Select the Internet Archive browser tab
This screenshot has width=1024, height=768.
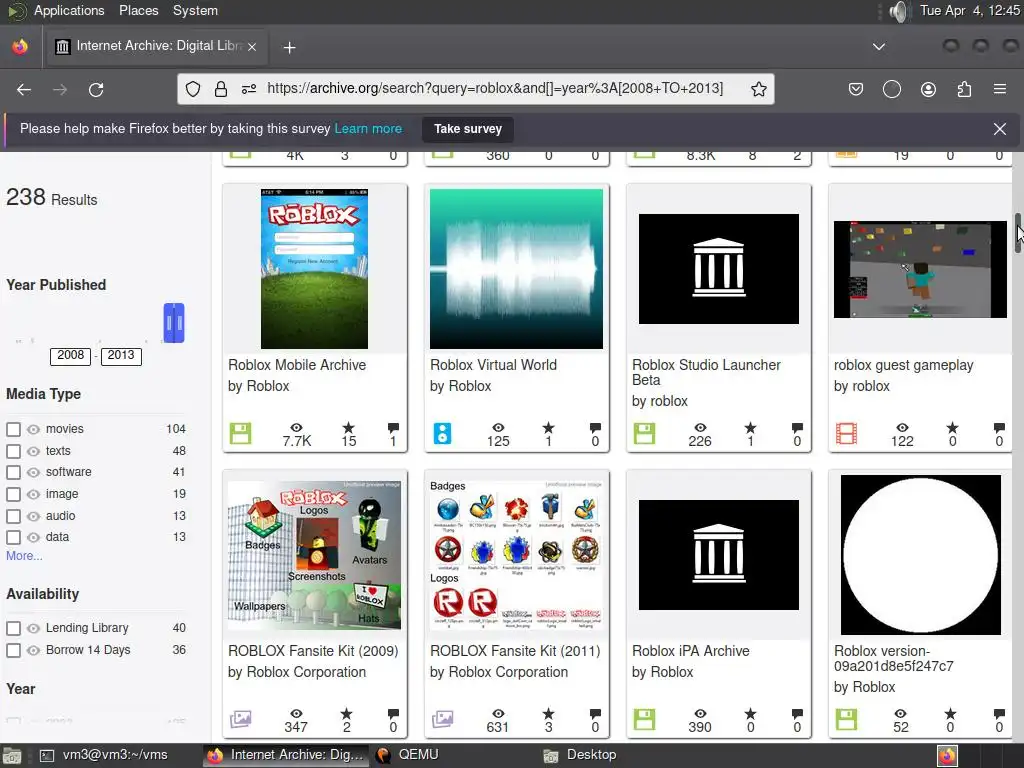tap(155, 46)
